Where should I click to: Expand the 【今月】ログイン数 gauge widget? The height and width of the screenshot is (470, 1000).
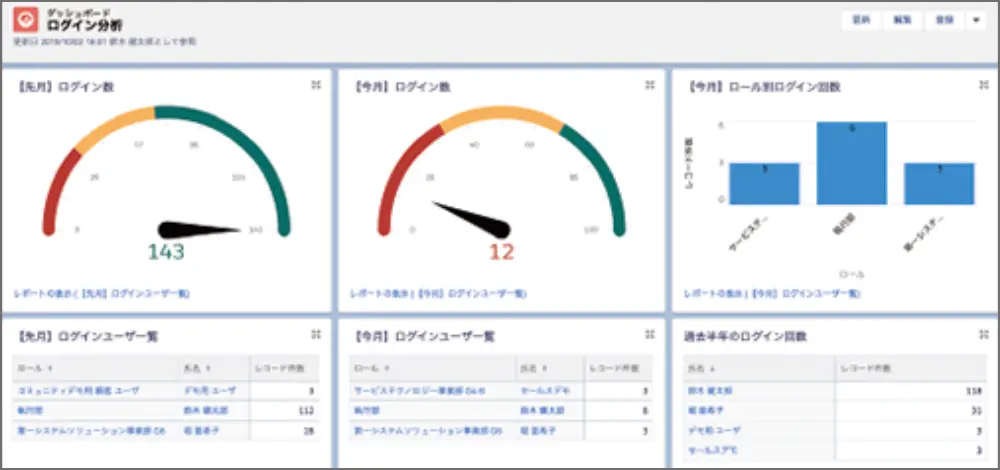[650, 86]
